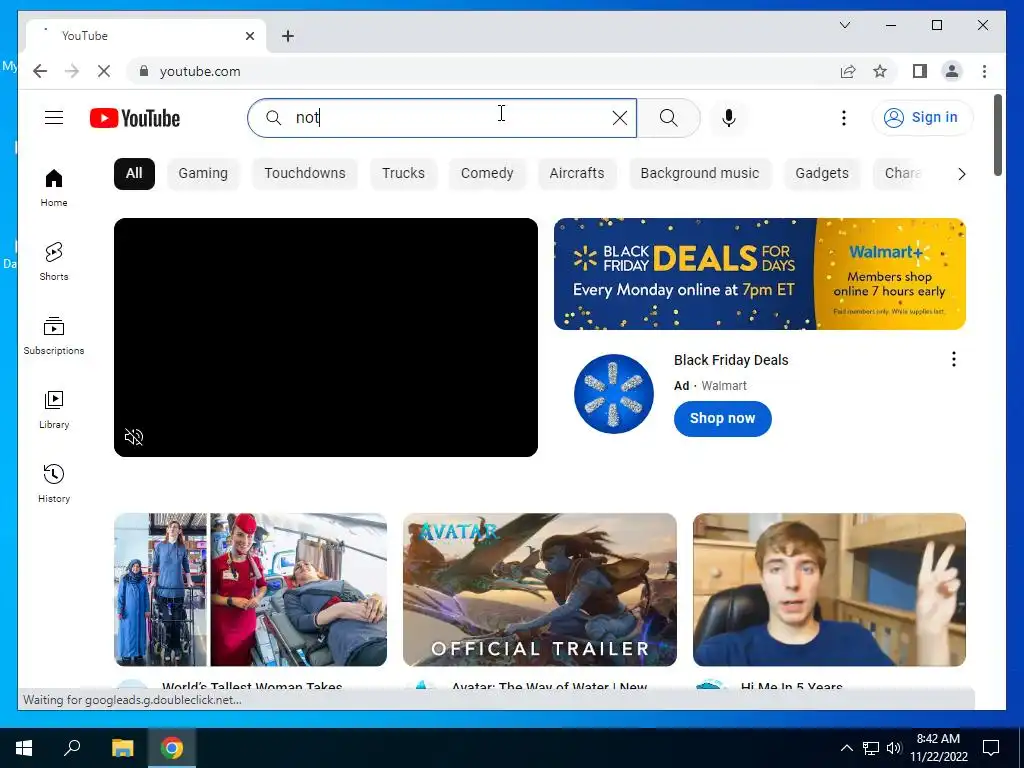The width and height of the screenshot is (1024, 768).
Task: Select the All filter chip
Action: pyautogui.click(x=134, y=174)
